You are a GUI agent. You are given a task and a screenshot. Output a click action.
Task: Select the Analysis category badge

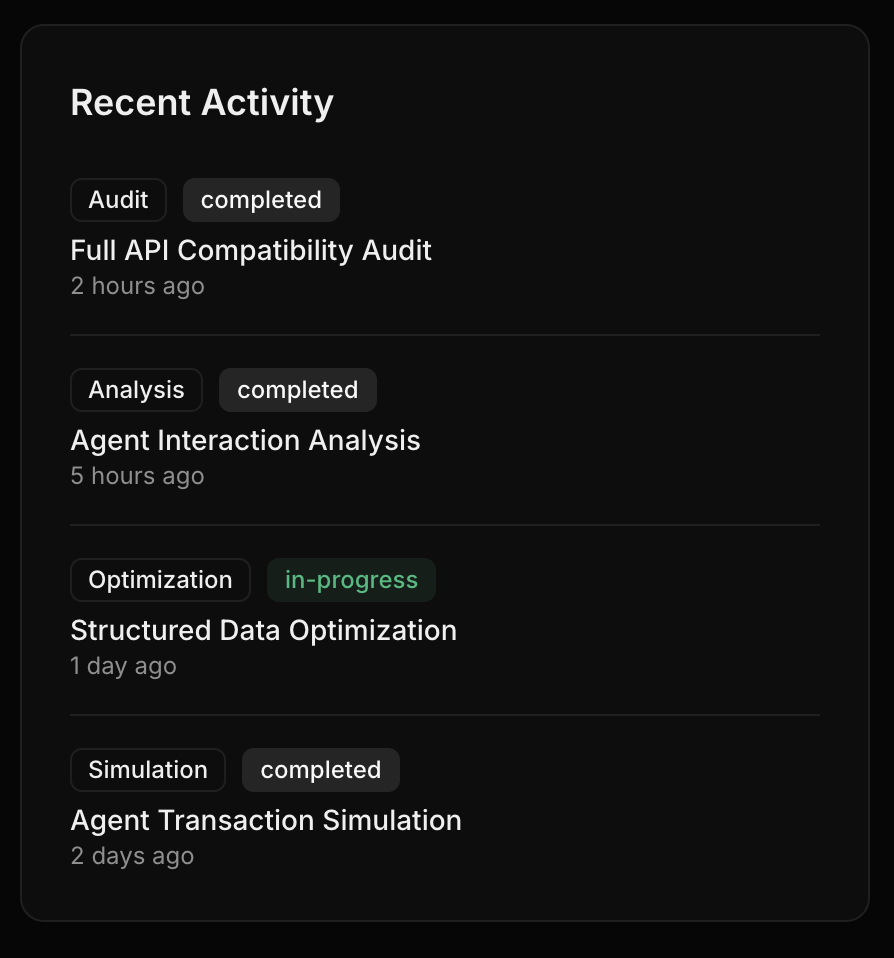point(136,390)
